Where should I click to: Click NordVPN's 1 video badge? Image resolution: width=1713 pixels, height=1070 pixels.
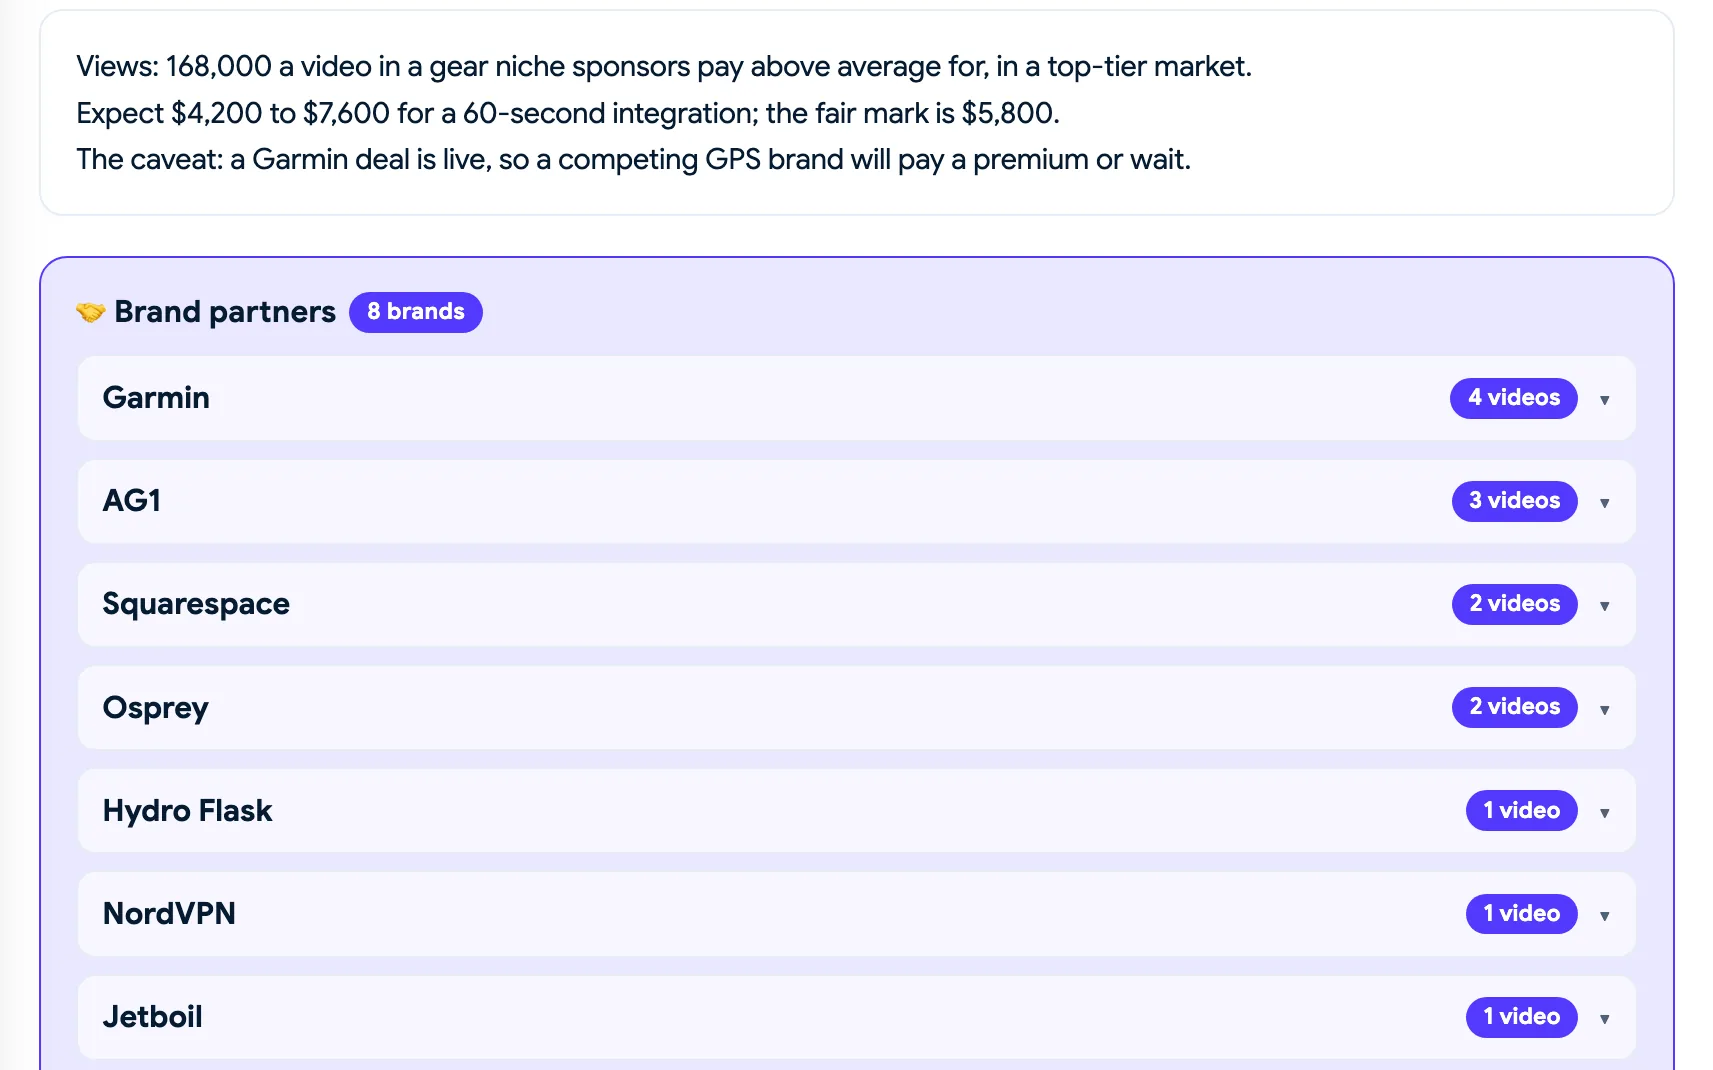click(1521, 913)
